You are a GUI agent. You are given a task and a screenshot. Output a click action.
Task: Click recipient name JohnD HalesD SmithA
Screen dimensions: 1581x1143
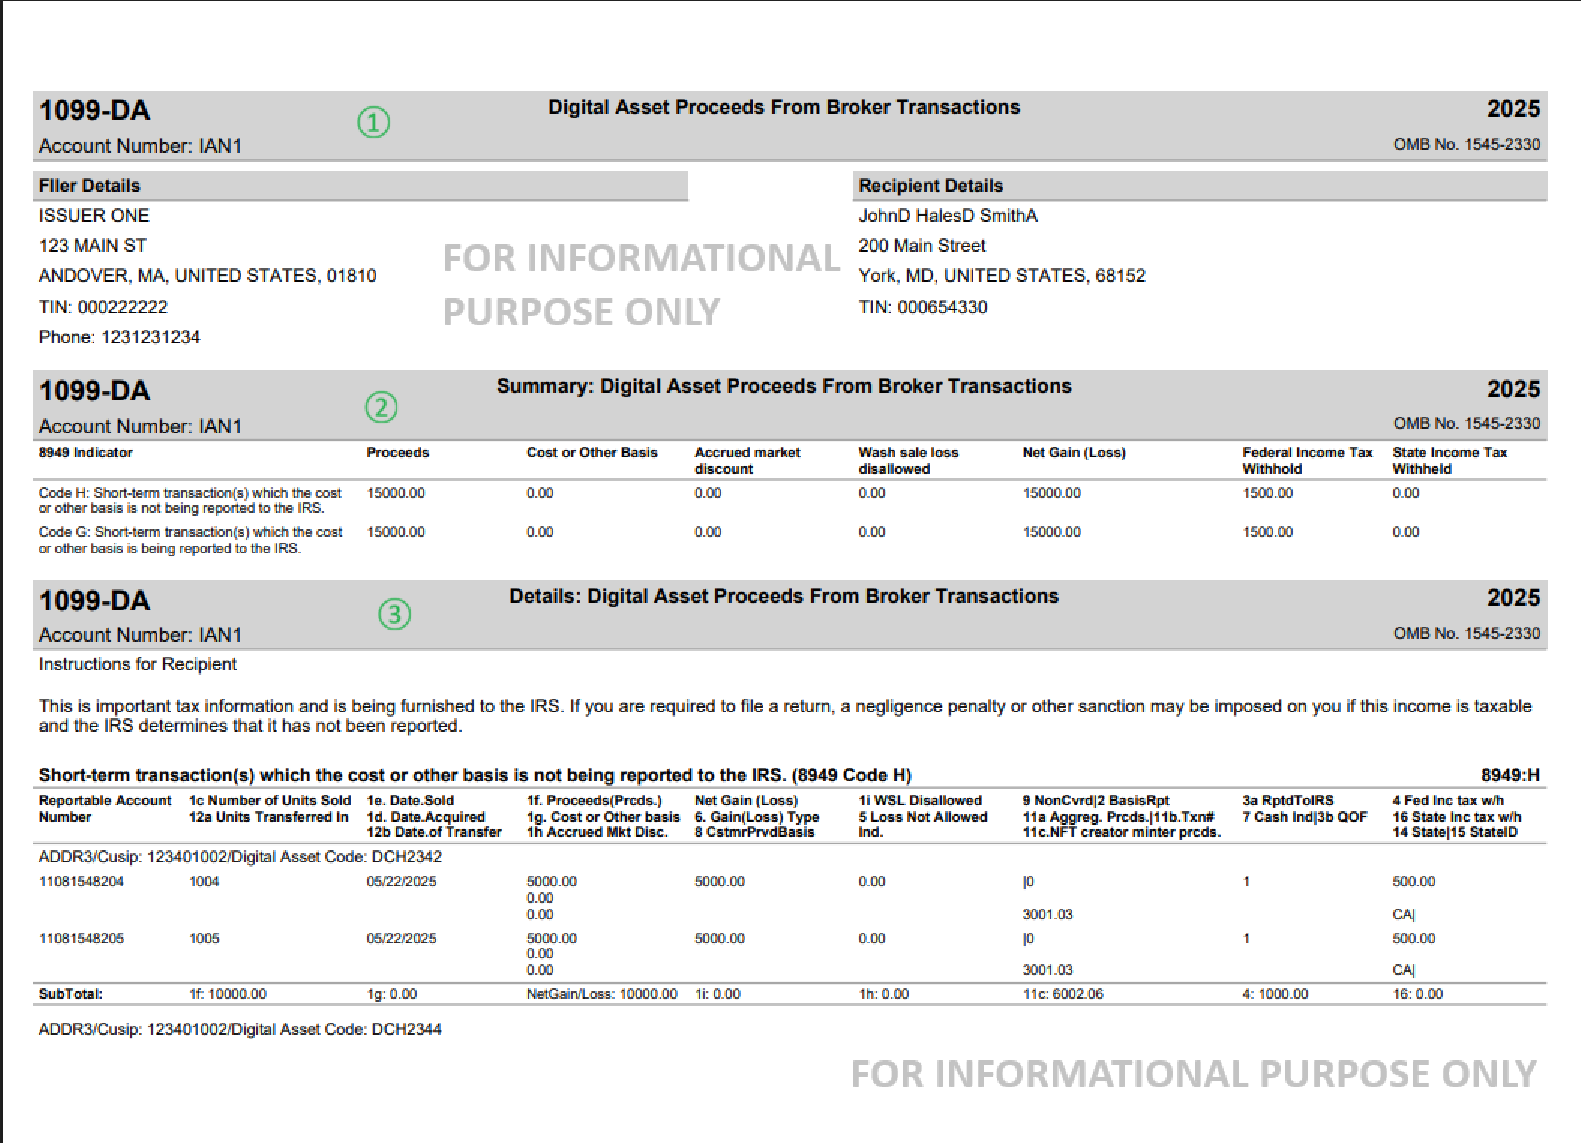pyautogui.click(x=948, y=216)
